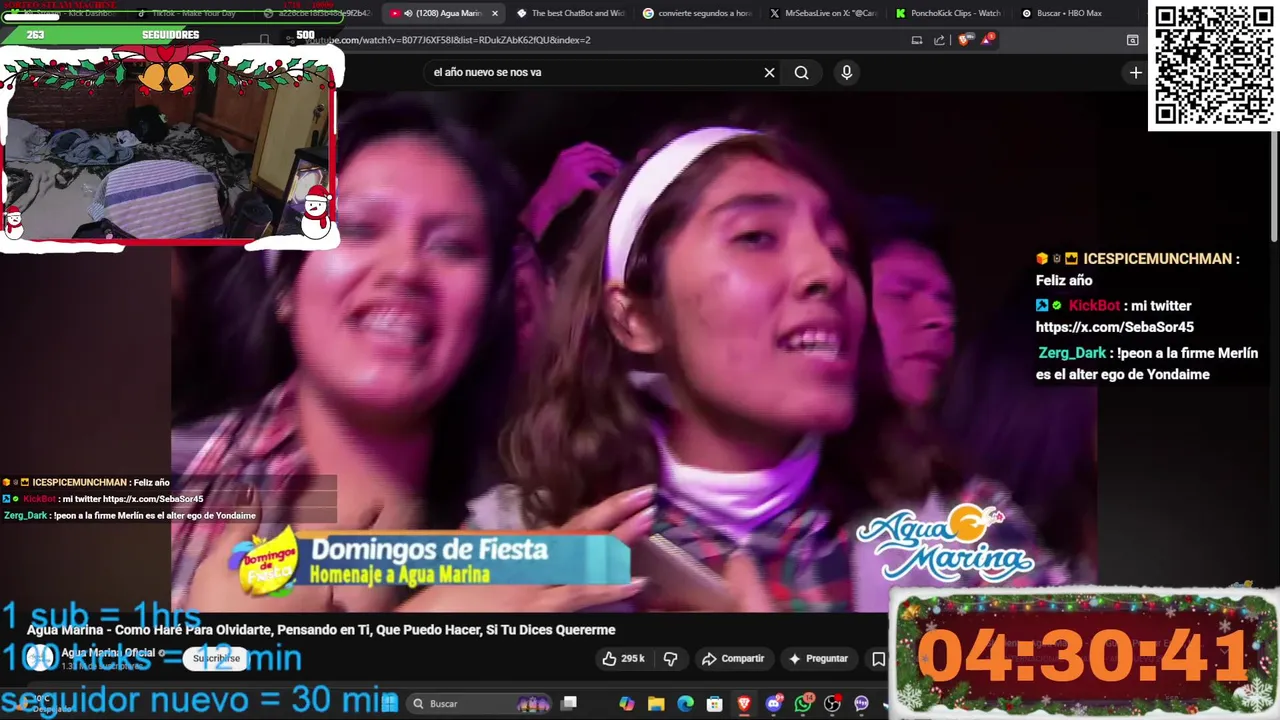Open Task View on the taskbar
Screen dimensions: 1280x720
pos(569,703)
